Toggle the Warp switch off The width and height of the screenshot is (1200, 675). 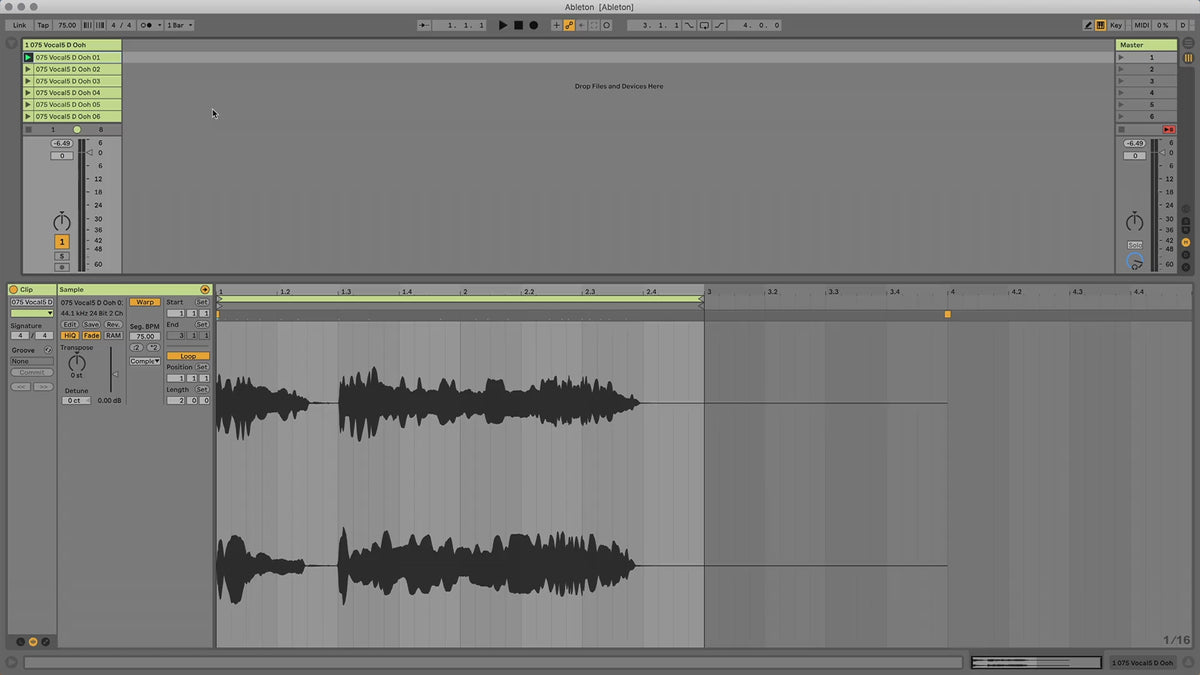(144, 302)
